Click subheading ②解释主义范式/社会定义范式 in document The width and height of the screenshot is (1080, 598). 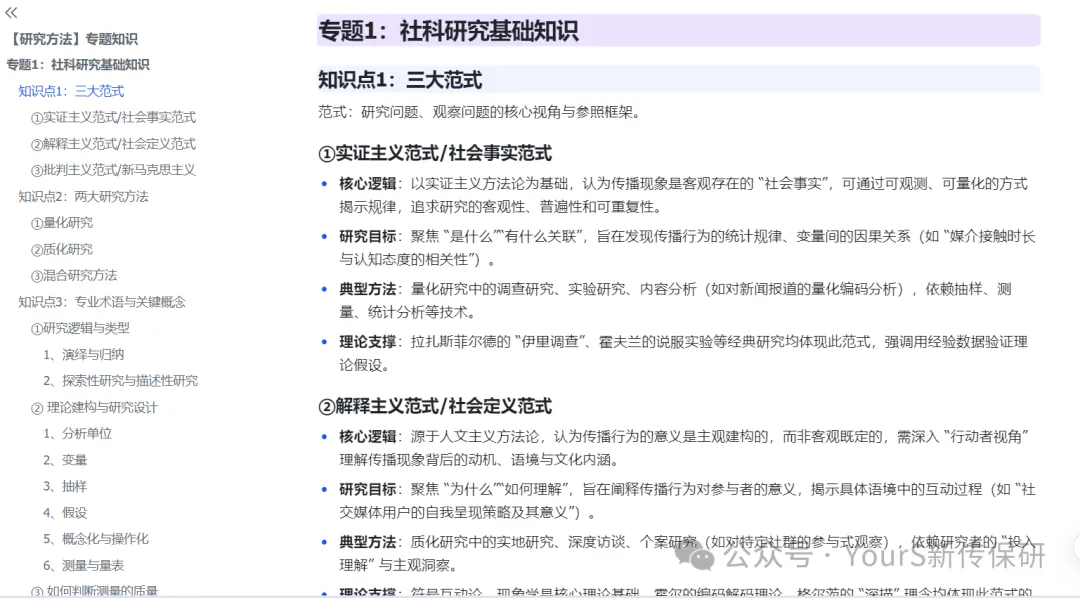click(x=435, y=406)
